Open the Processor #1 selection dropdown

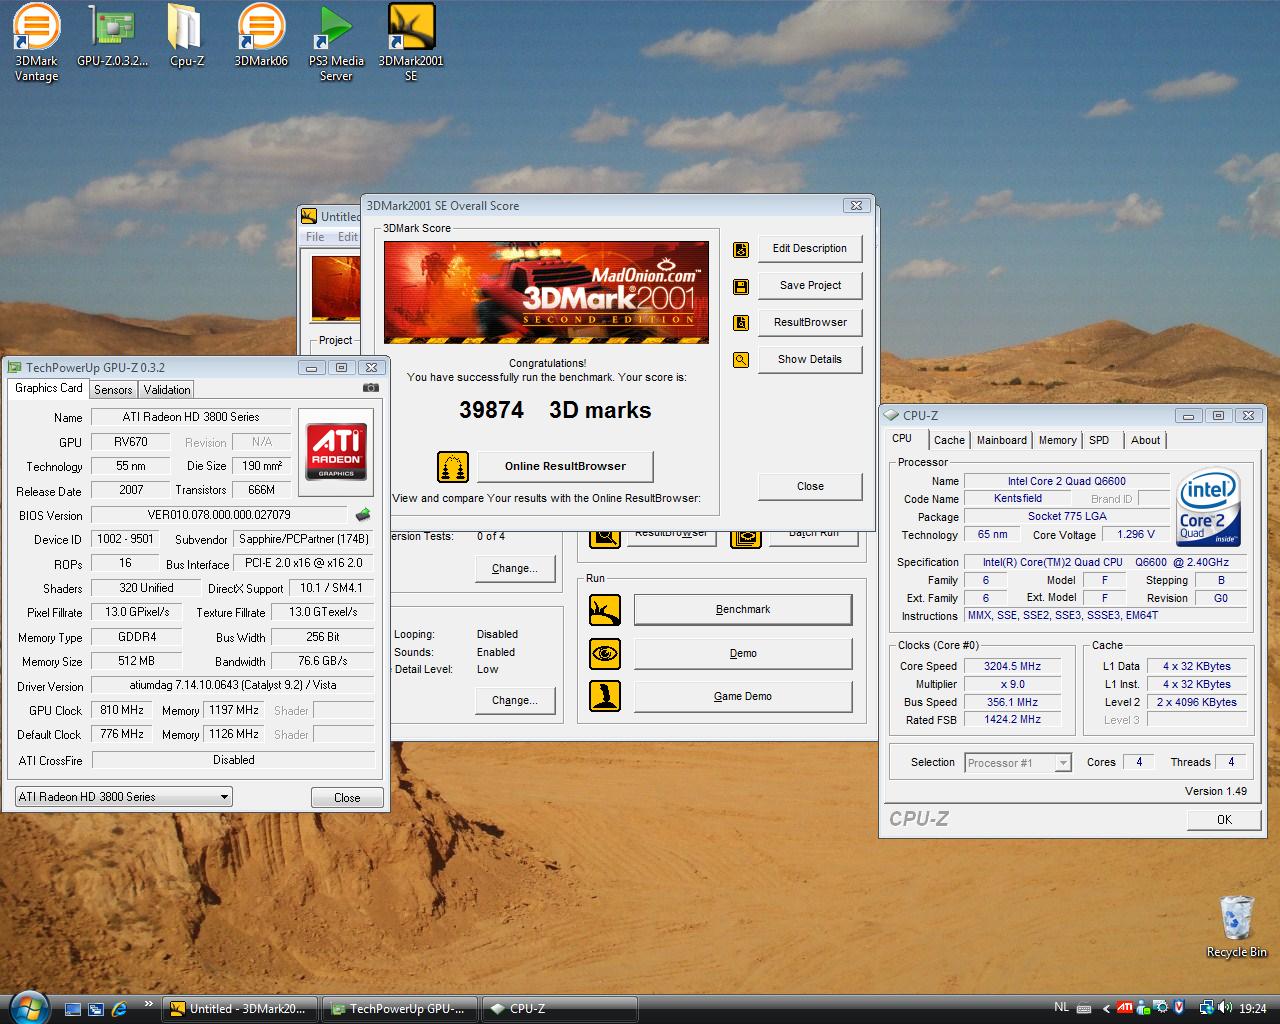[1018, 763]
